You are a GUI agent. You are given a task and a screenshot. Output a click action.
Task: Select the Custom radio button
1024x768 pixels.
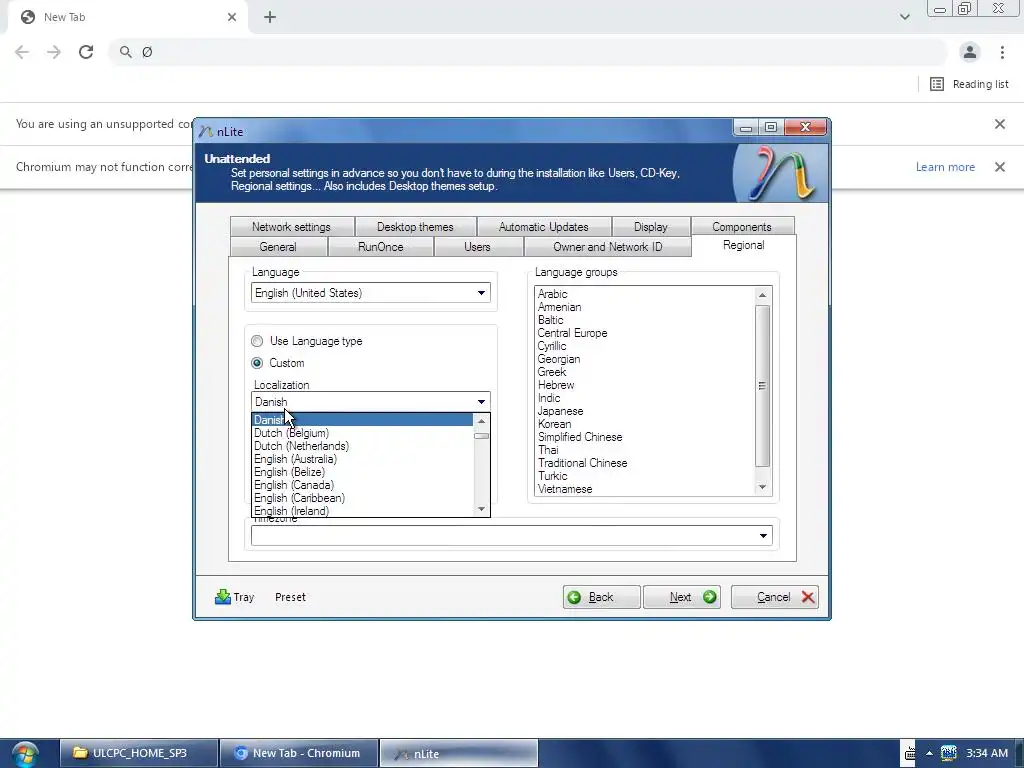[x=257, y=363]
